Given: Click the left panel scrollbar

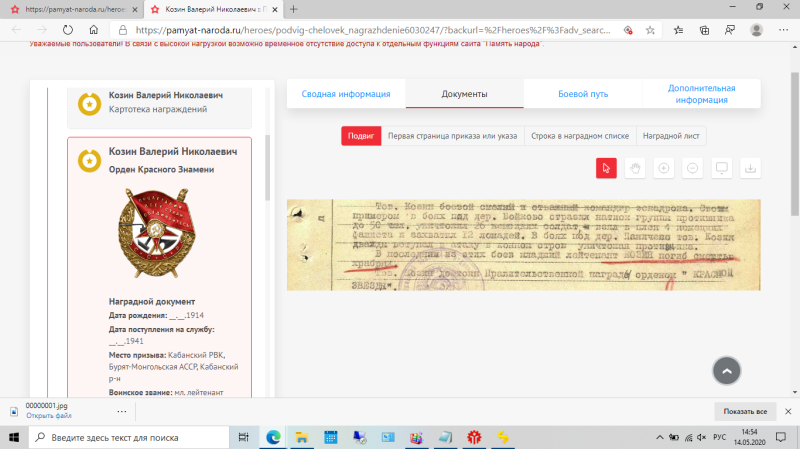Looking at the screenshot, I should pos(267,168).
